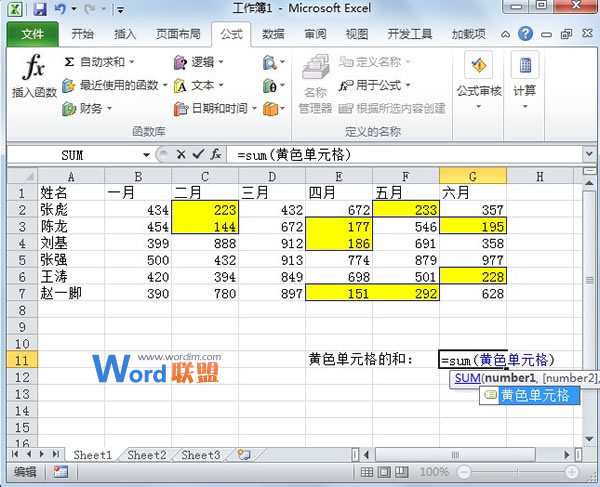Click the 插入函数 (Insert Function) fx icon

[34, 70]
